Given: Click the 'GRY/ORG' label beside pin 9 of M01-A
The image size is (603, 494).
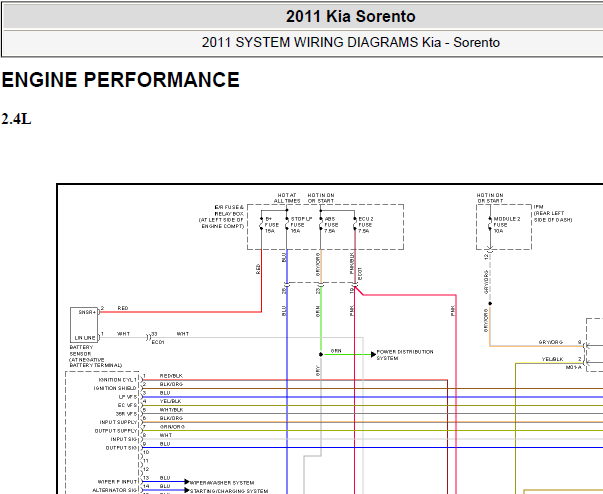Looking at the screenshot, I should (x=551, y=342).
